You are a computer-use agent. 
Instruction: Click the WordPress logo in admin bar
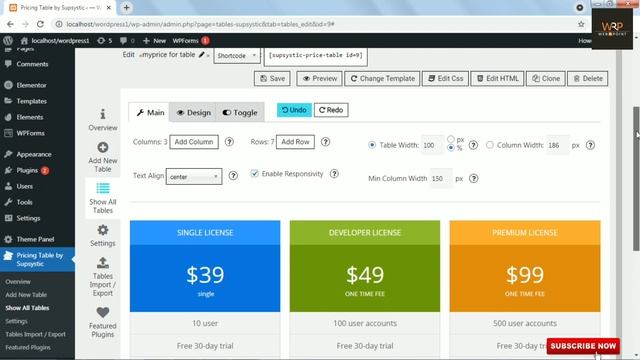coord(8,40)
